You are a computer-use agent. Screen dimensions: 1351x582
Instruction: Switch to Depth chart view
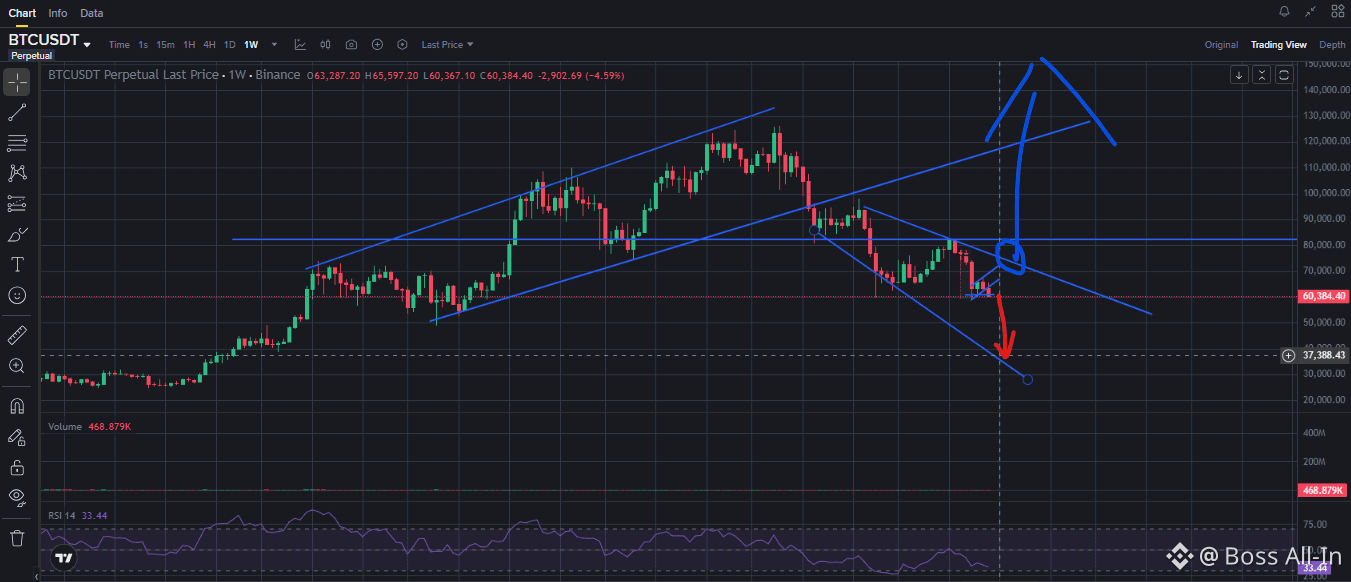point(1332,44)
